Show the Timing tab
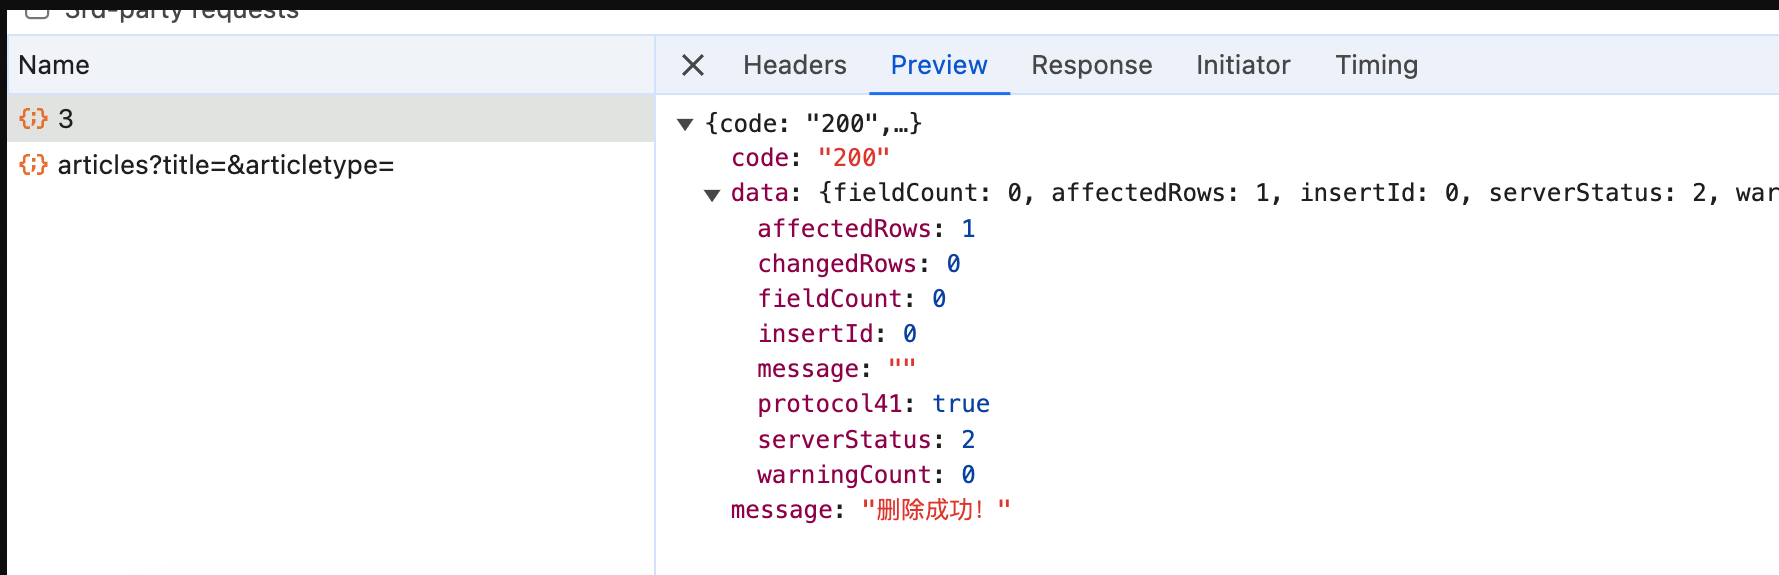The height and width of the screenshot is (575, 1779). point(1376,66)
